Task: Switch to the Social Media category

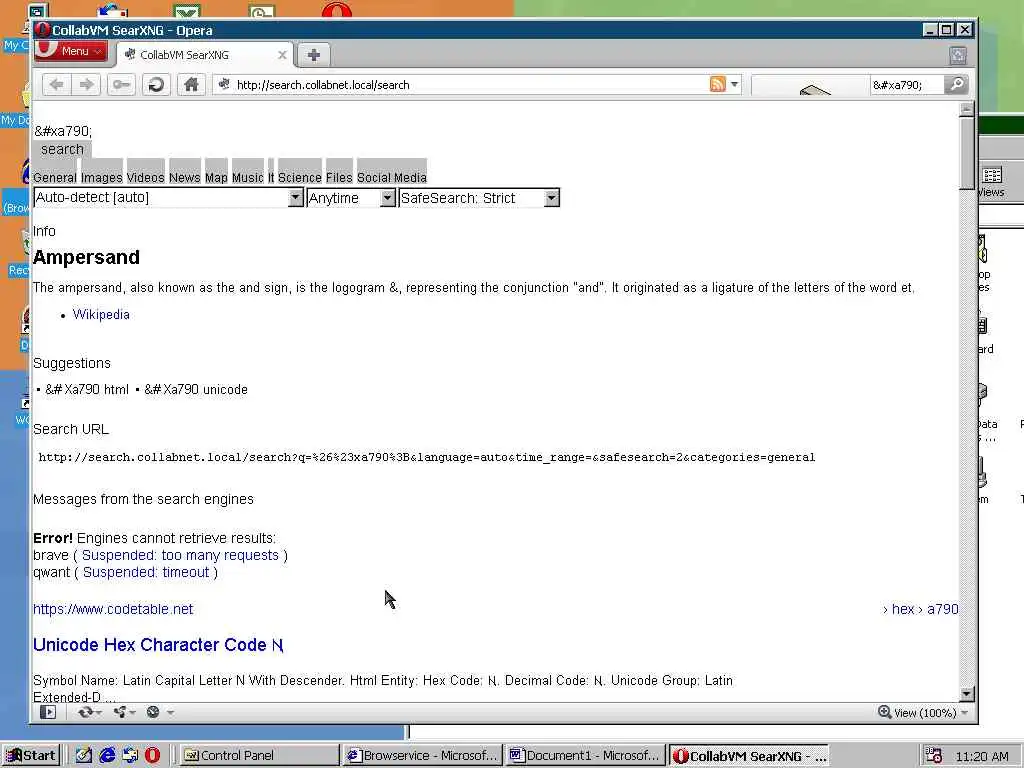Action: (392, 178)
